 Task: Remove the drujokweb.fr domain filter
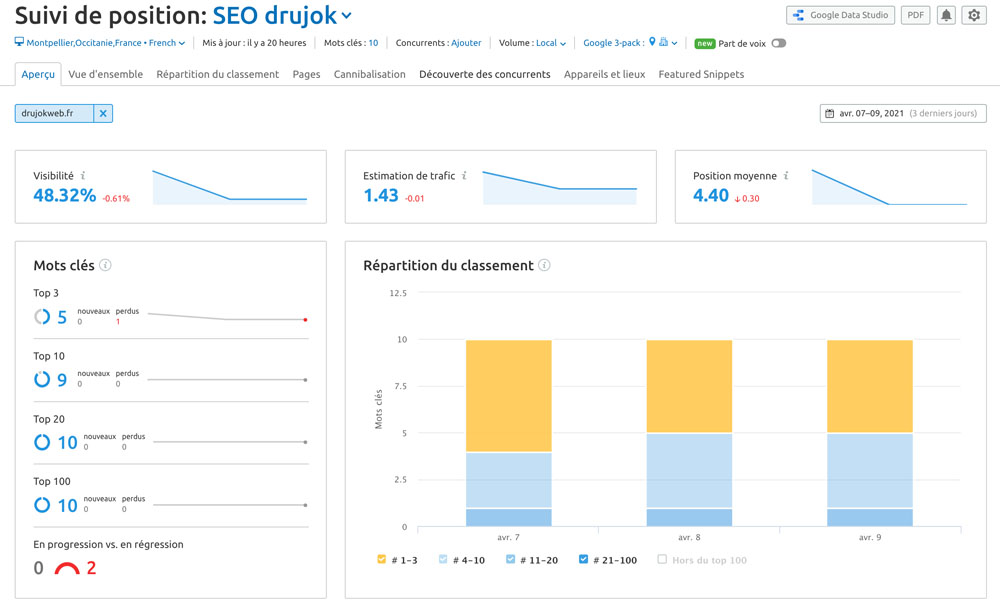coord(103,114)
